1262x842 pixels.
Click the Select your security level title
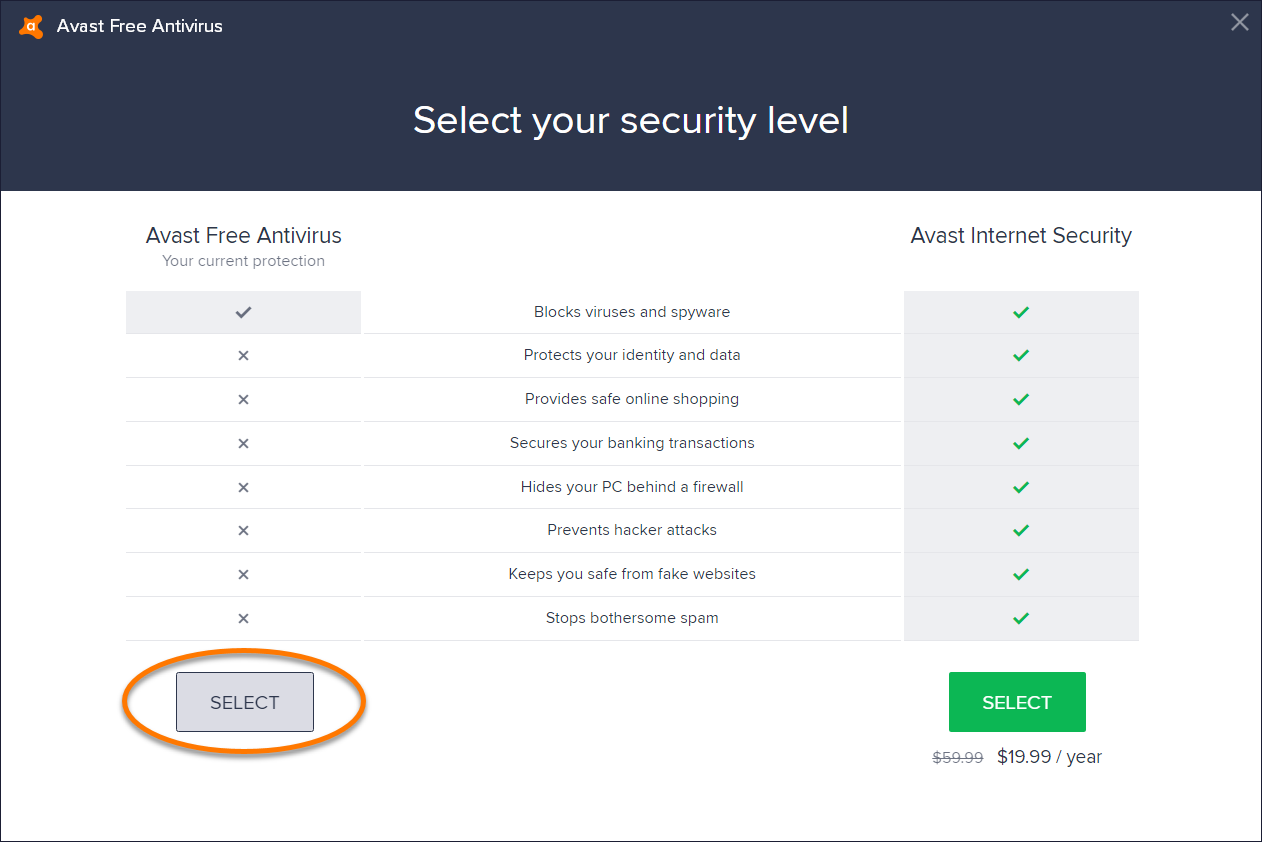(x=631, y=120)
